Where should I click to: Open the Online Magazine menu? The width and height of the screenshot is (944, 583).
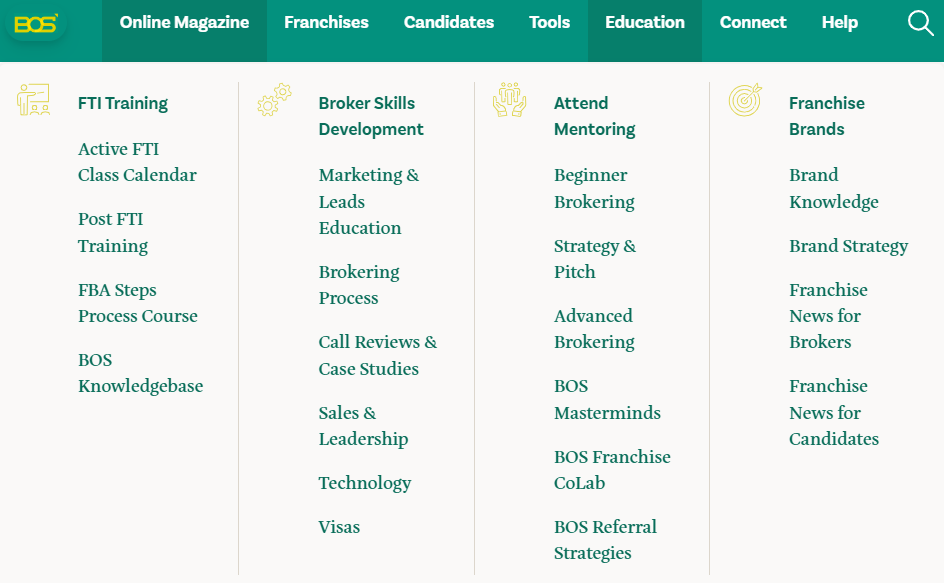click(x=184, y=23)
